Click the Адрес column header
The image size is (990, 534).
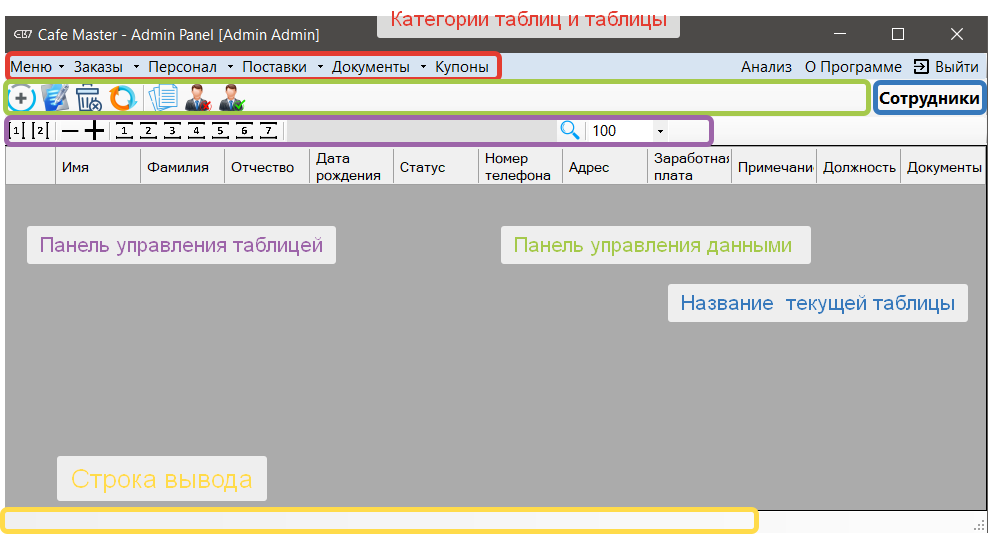click(x=605, y=167)
